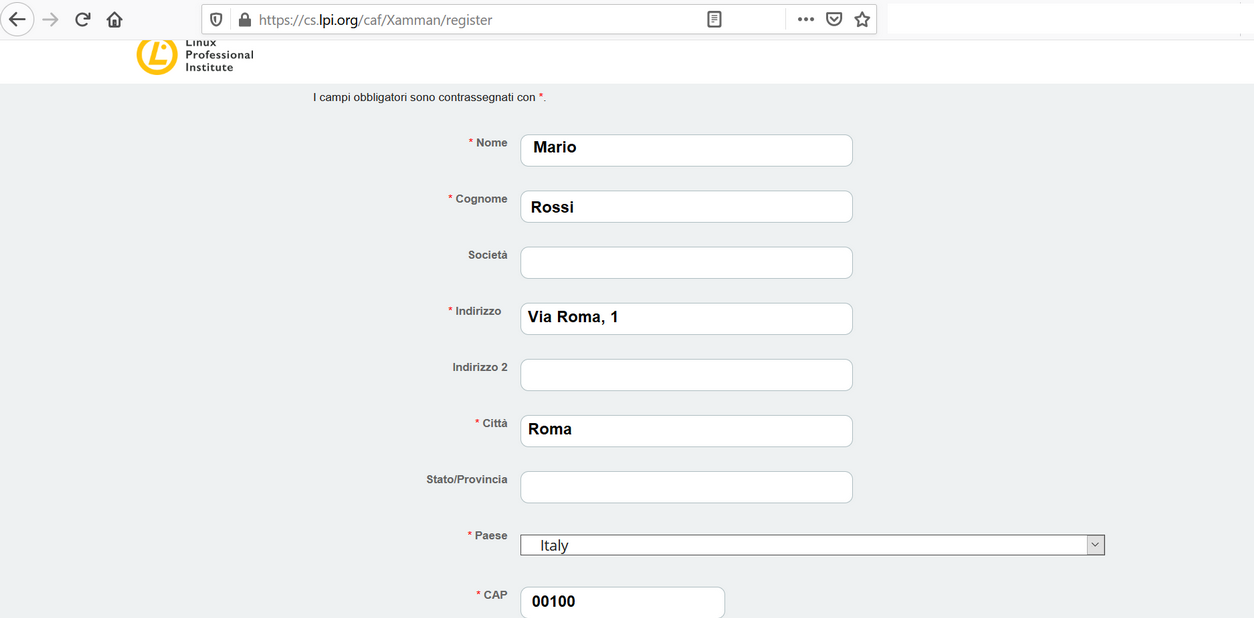Bookmark this page with the star icon
This screenshot has height=618, width=1254.
(862, 20)
